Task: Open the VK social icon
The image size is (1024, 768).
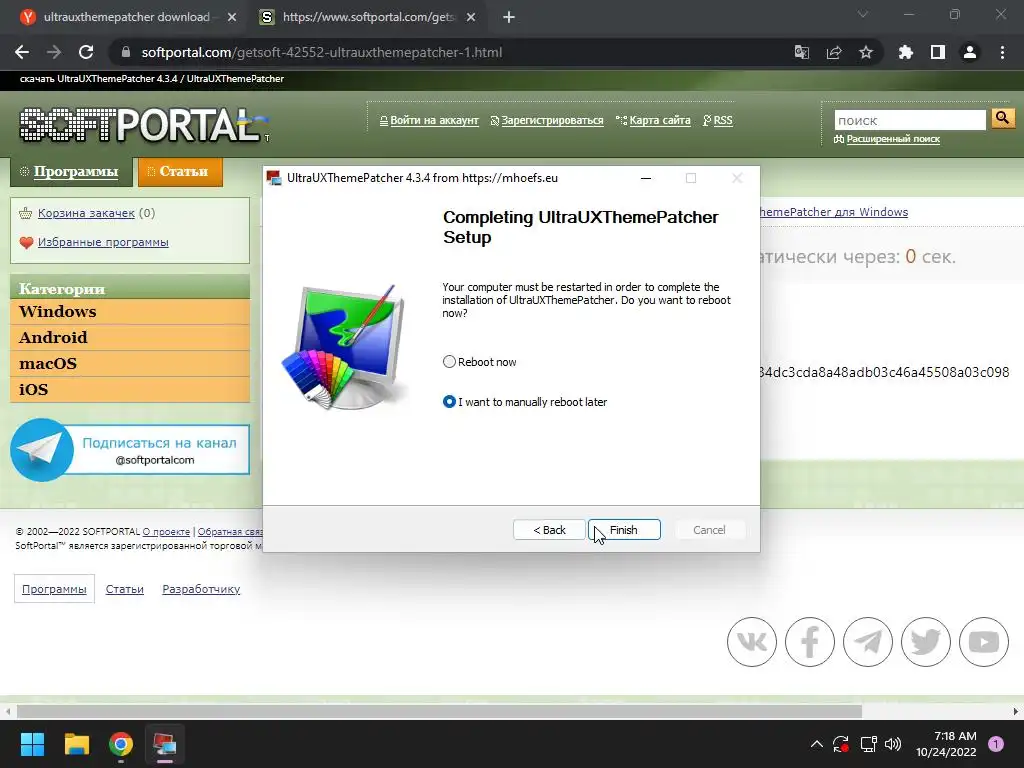Action: pyautogui.click(x=752, y=642)
